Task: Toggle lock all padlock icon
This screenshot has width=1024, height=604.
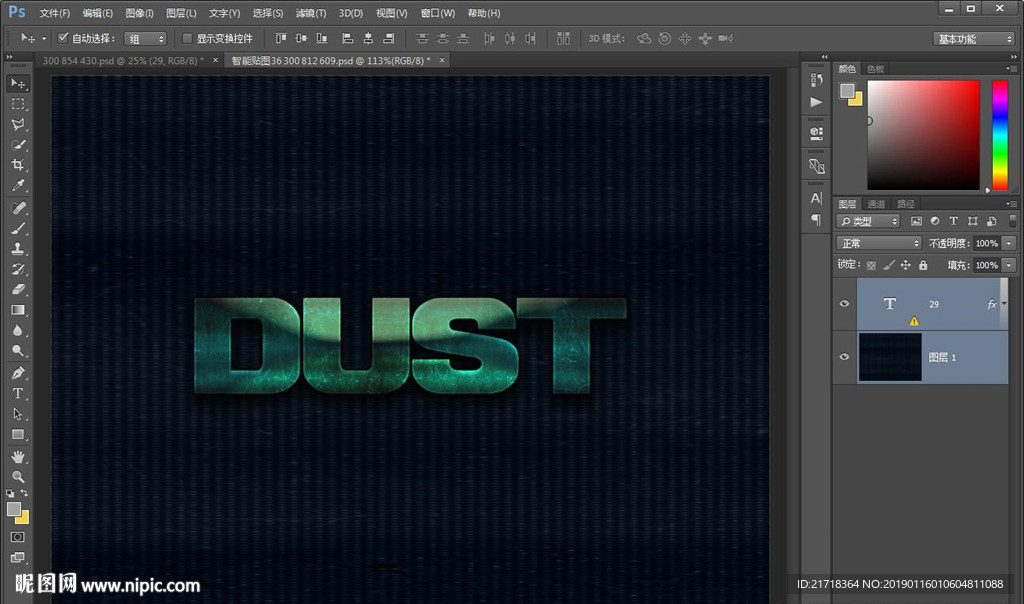Action: [x=923, y=265]
